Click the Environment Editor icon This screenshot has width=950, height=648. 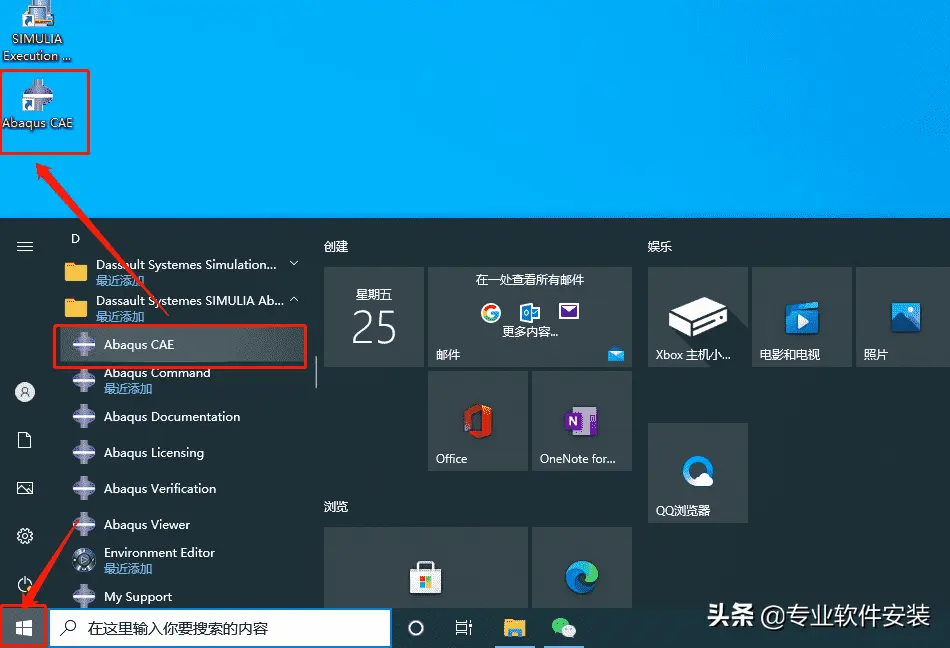(84, 560)
